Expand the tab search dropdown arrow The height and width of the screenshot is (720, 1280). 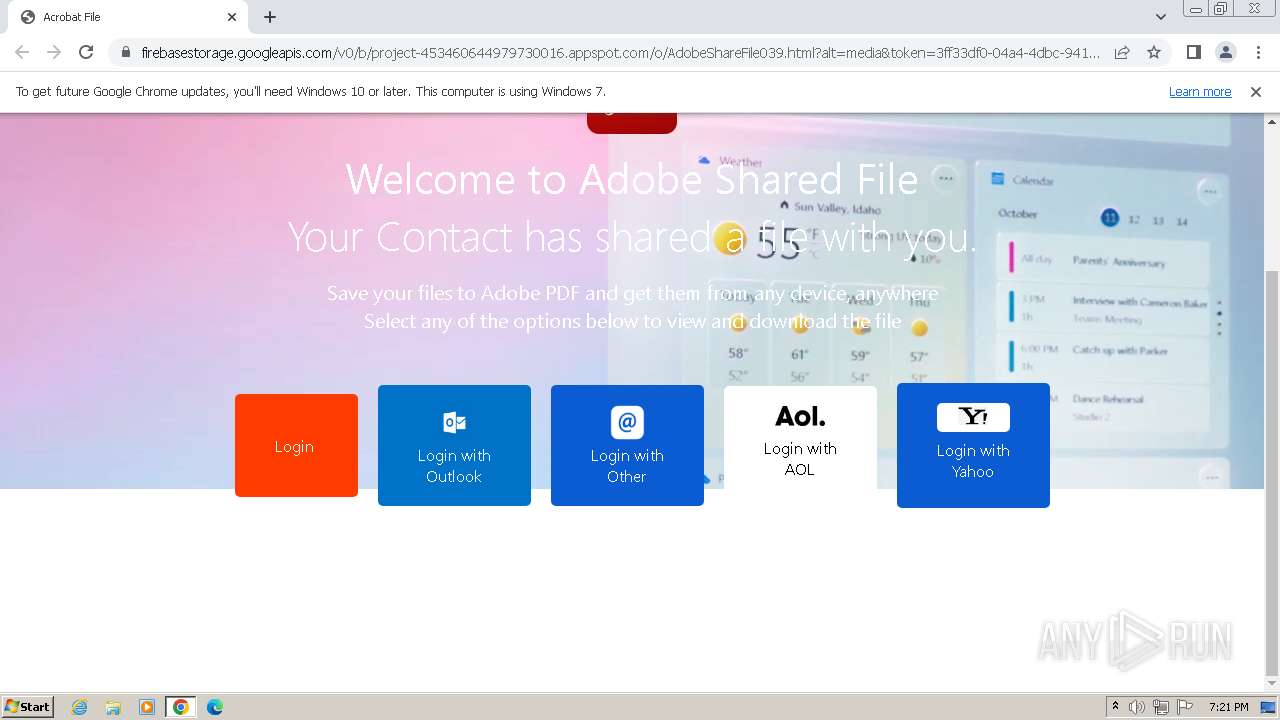pos(1161,17)
